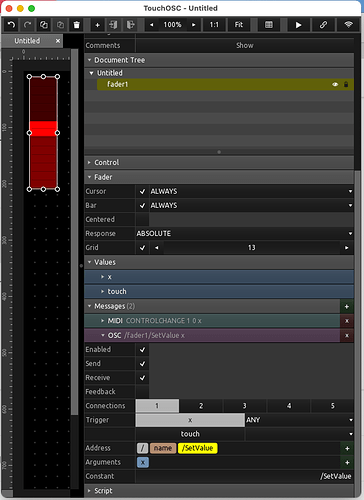Screen dimensions: 364x500
Task: Click the Redo toolbar icon
Action: [28, 25]
